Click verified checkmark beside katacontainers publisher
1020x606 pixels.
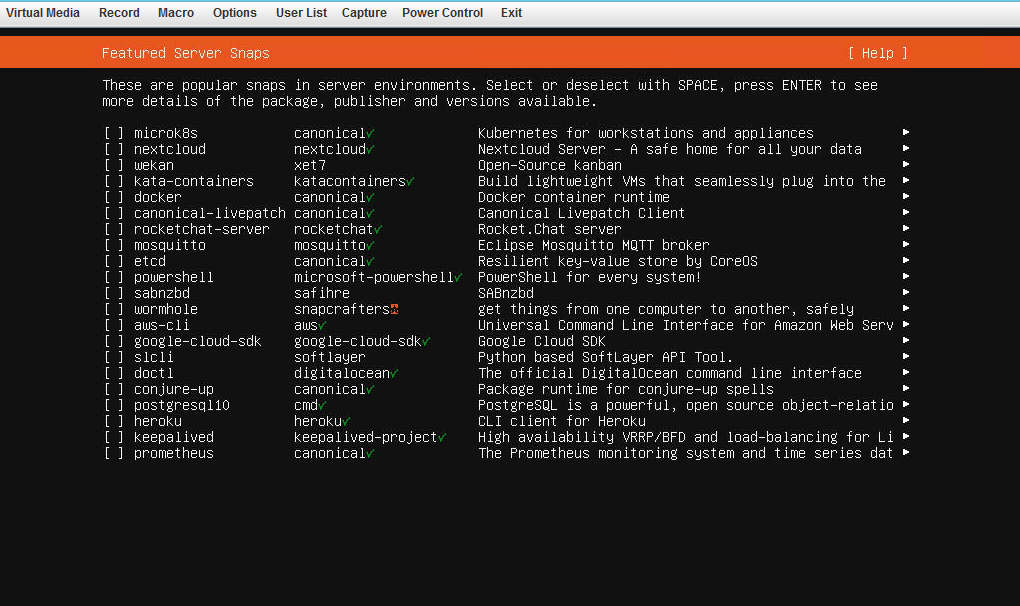410,181
